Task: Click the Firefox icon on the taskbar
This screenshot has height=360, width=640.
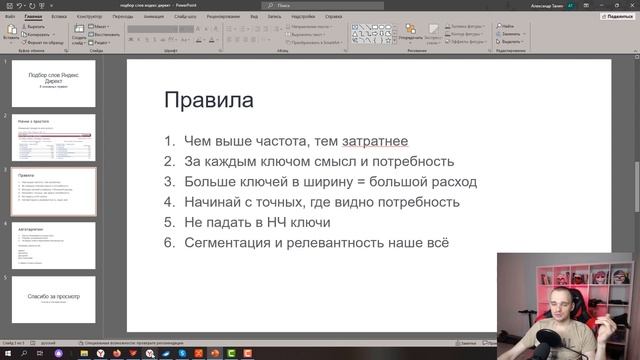Action: 117,353
